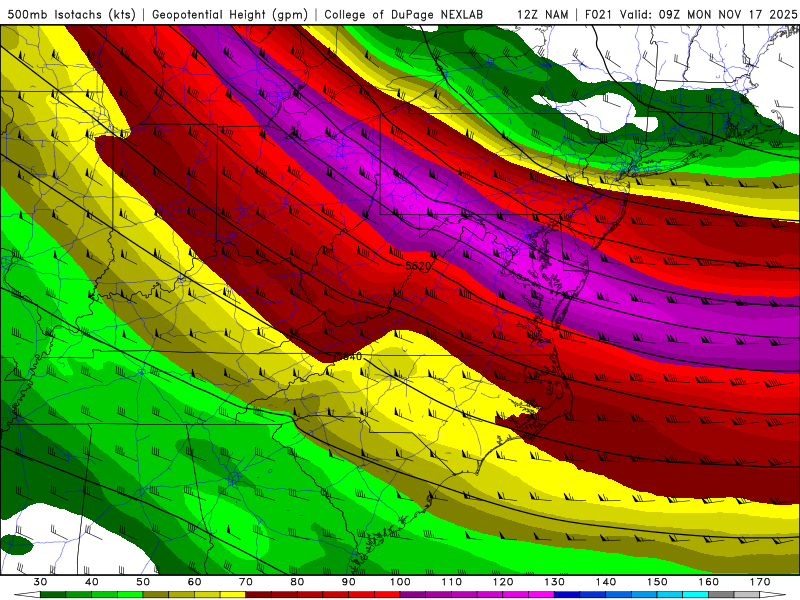
Task: Click the "12Z NAM" model run label
Action: click(x=542, y=15)
